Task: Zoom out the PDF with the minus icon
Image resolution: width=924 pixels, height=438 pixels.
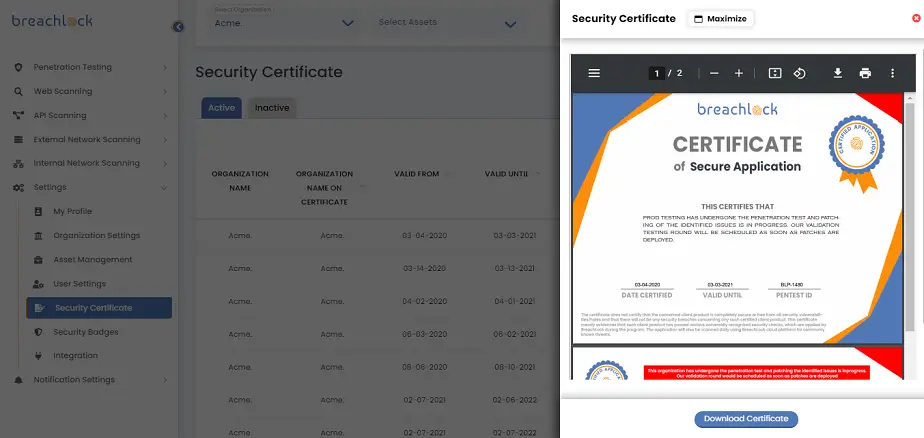Action: (x=714, y=73)
